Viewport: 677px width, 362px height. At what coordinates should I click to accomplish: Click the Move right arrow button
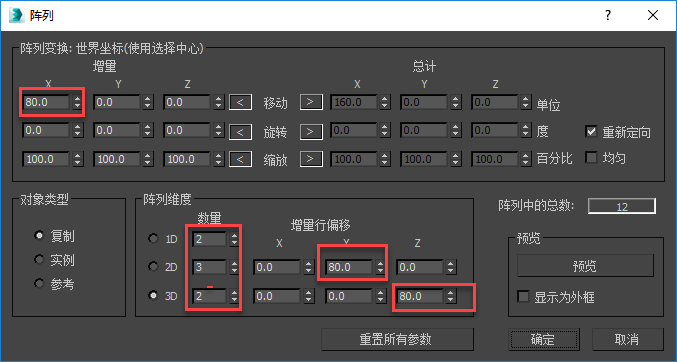point(311,103)
